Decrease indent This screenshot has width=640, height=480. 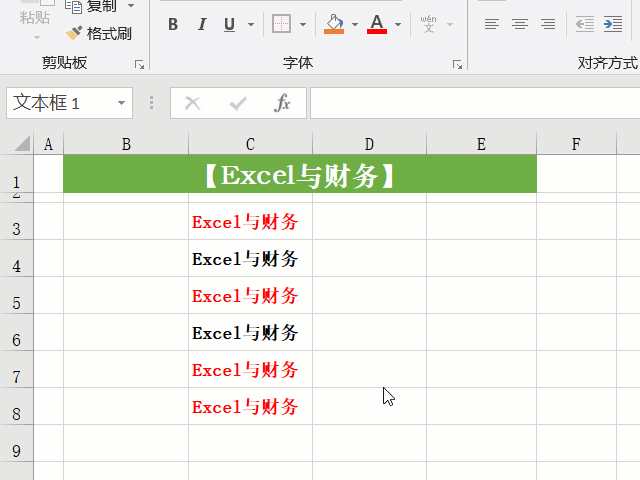[x=584, y=24]
